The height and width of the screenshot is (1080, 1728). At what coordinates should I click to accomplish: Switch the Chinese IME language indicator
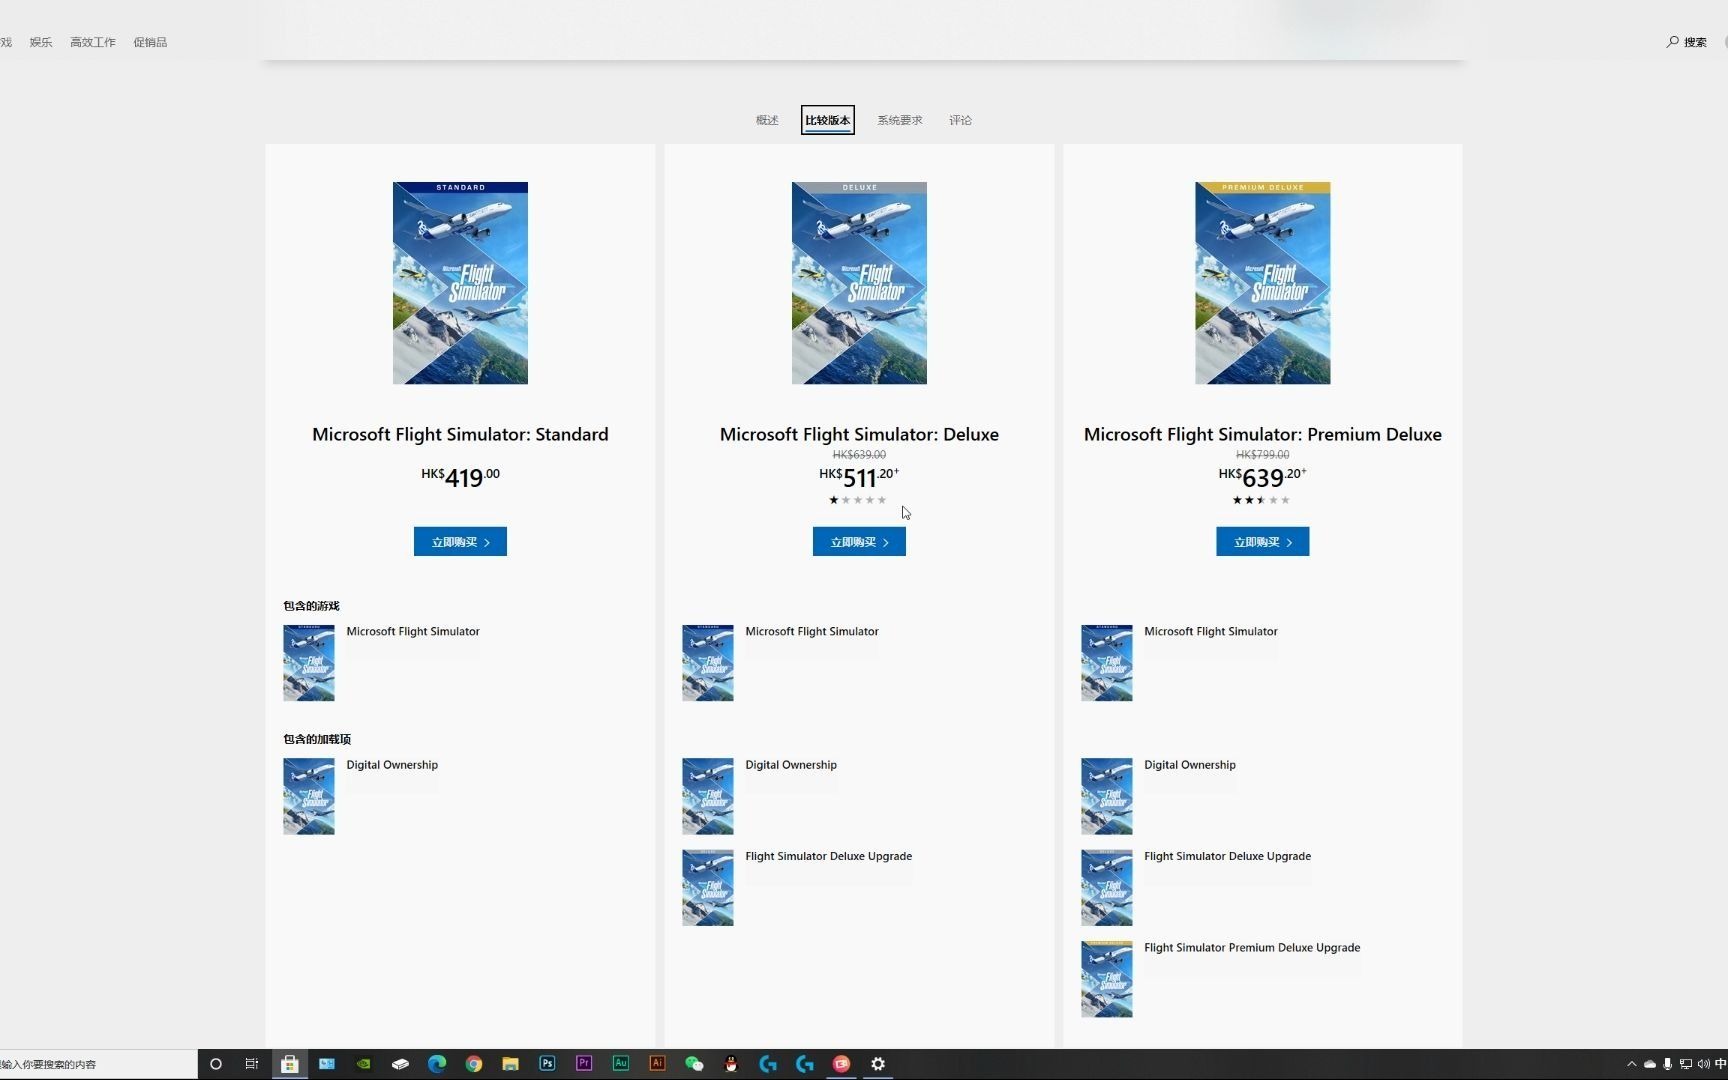point(1720,1064)
